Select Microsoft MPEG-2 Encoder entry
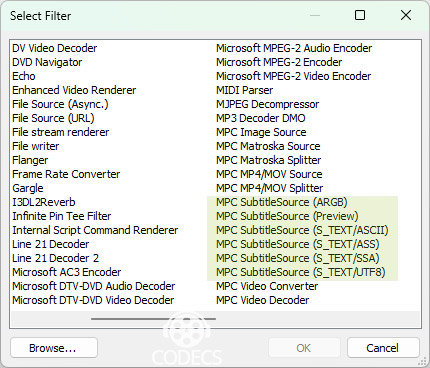The image size is (430, 368). tap(279, 62)
